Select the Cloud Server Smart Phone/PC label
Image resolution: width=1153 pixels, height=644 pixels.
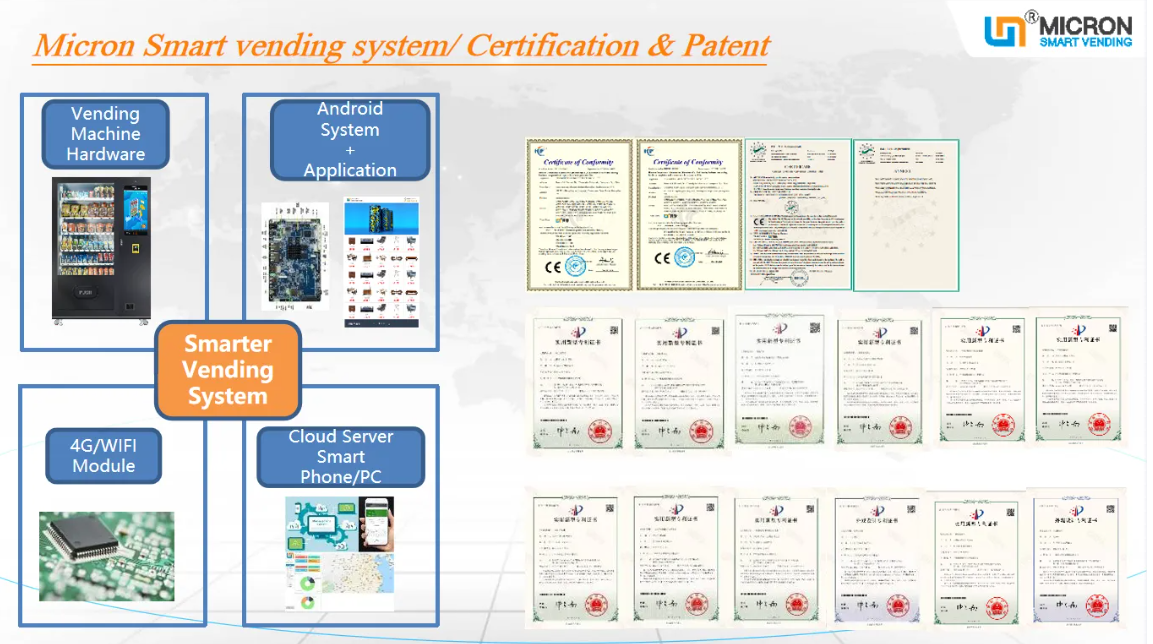click(341, 457)
